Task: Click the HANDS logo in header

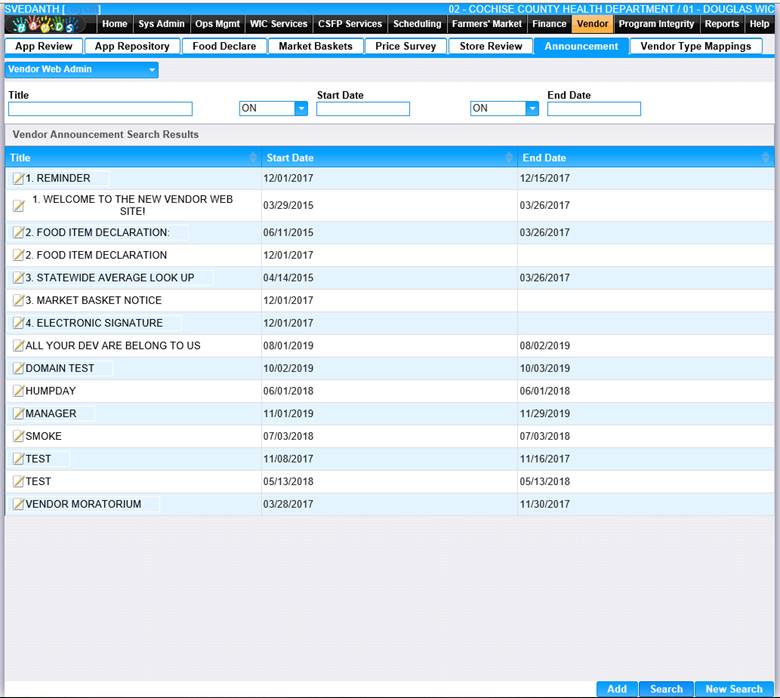Action: coord(46,24)
